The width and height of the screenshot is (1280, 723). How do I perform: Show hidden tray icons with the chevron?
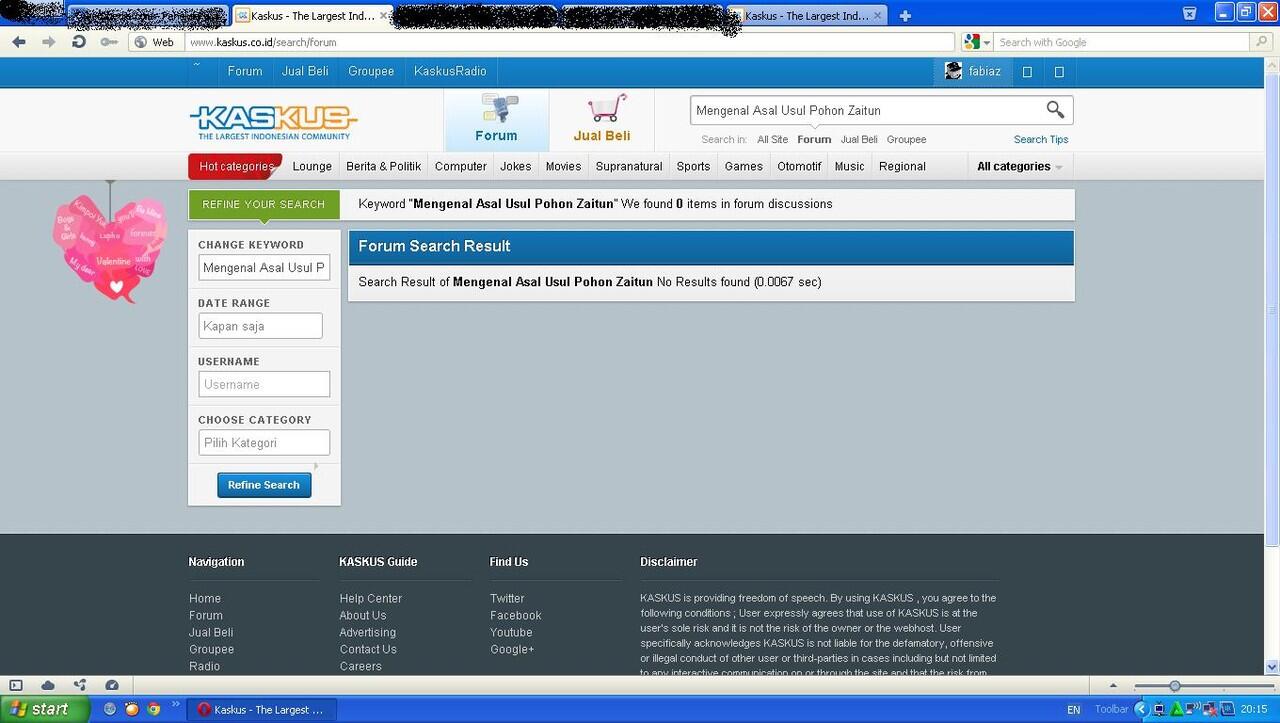coord(1141,709)
